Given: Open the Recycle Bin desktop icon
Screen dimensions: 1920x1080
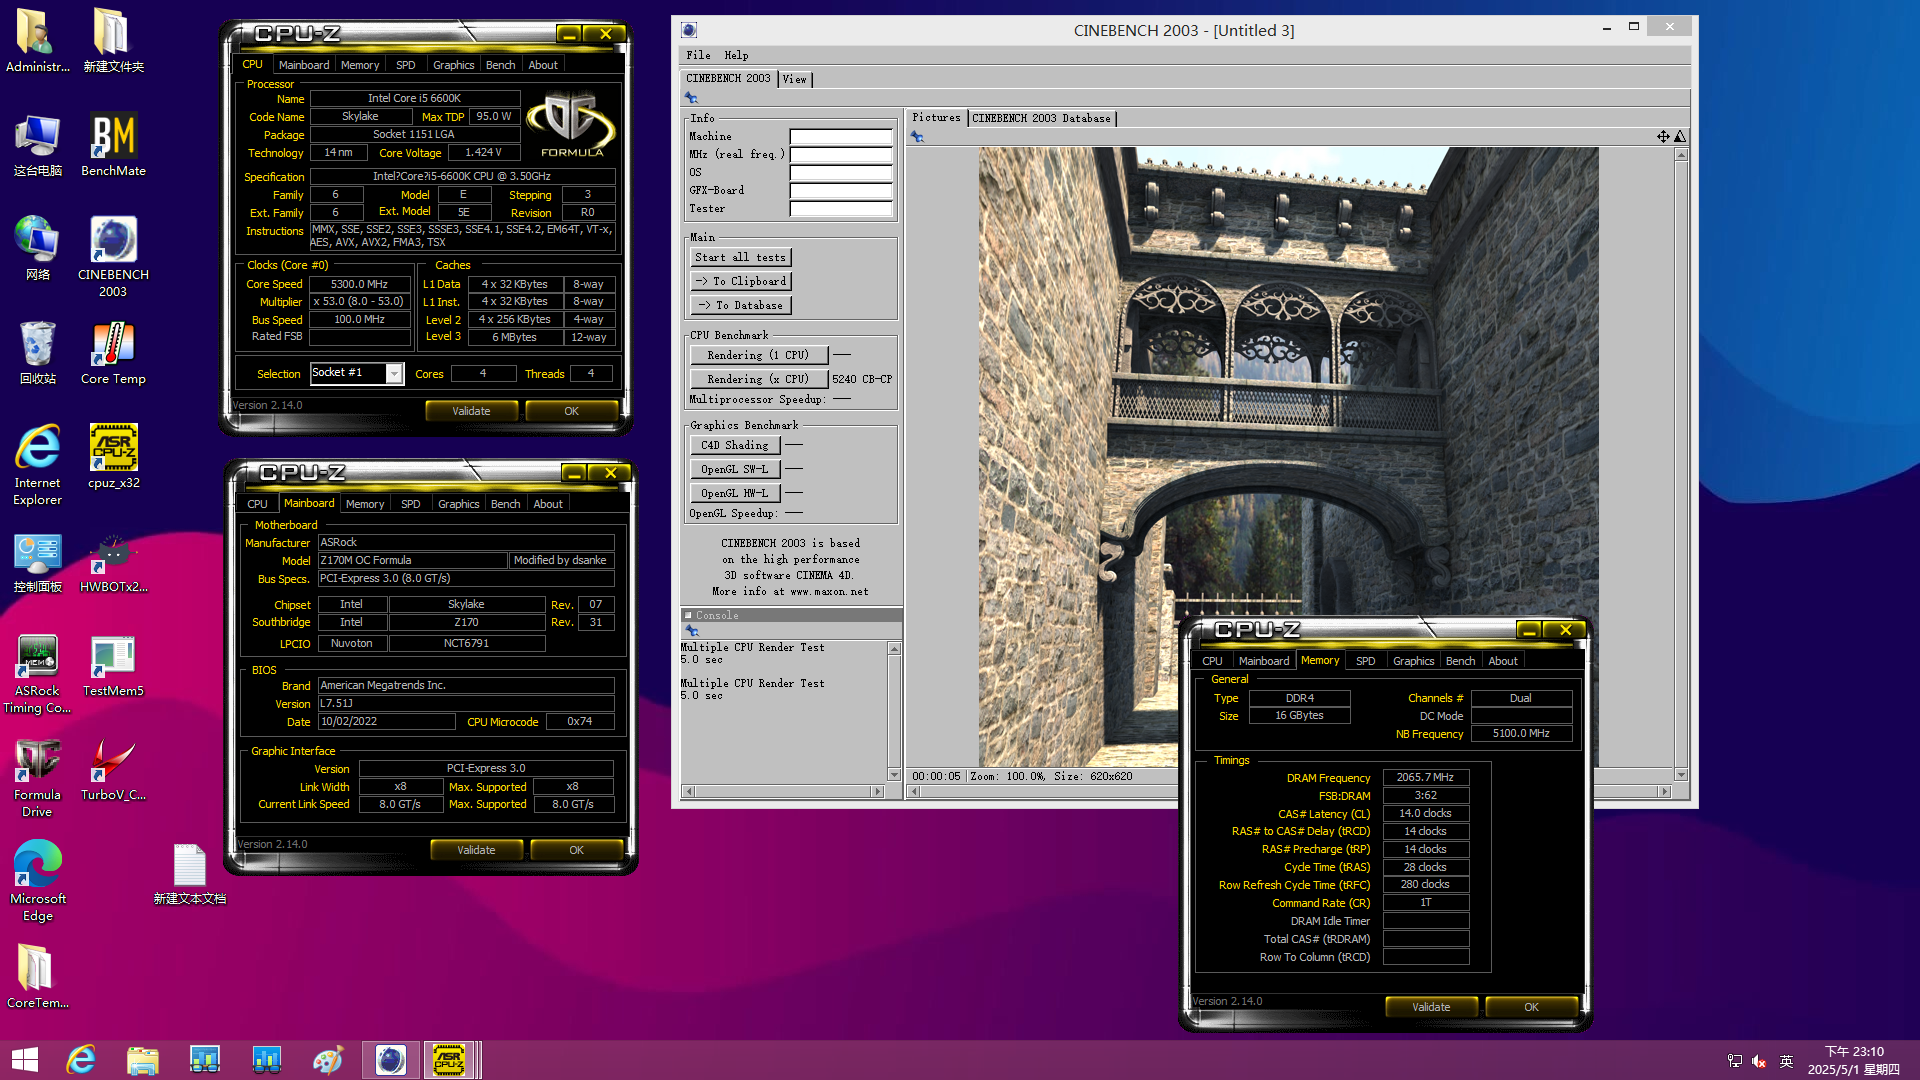Looking at the screenshot, I should pos(37,354).
